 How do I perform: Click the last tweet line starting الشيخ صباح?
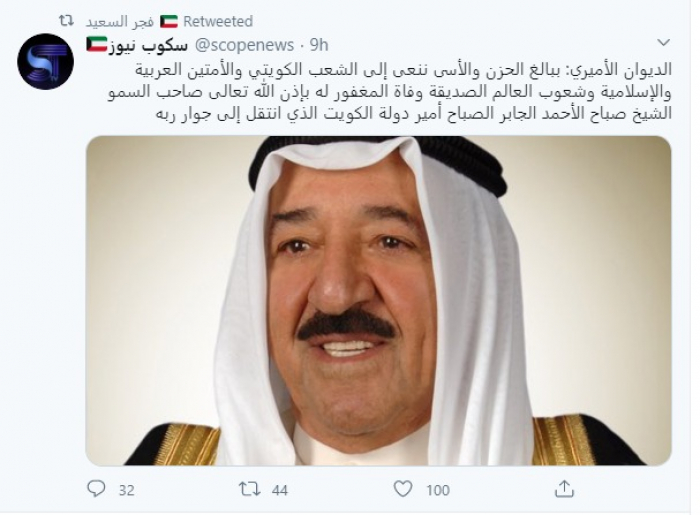413,113
